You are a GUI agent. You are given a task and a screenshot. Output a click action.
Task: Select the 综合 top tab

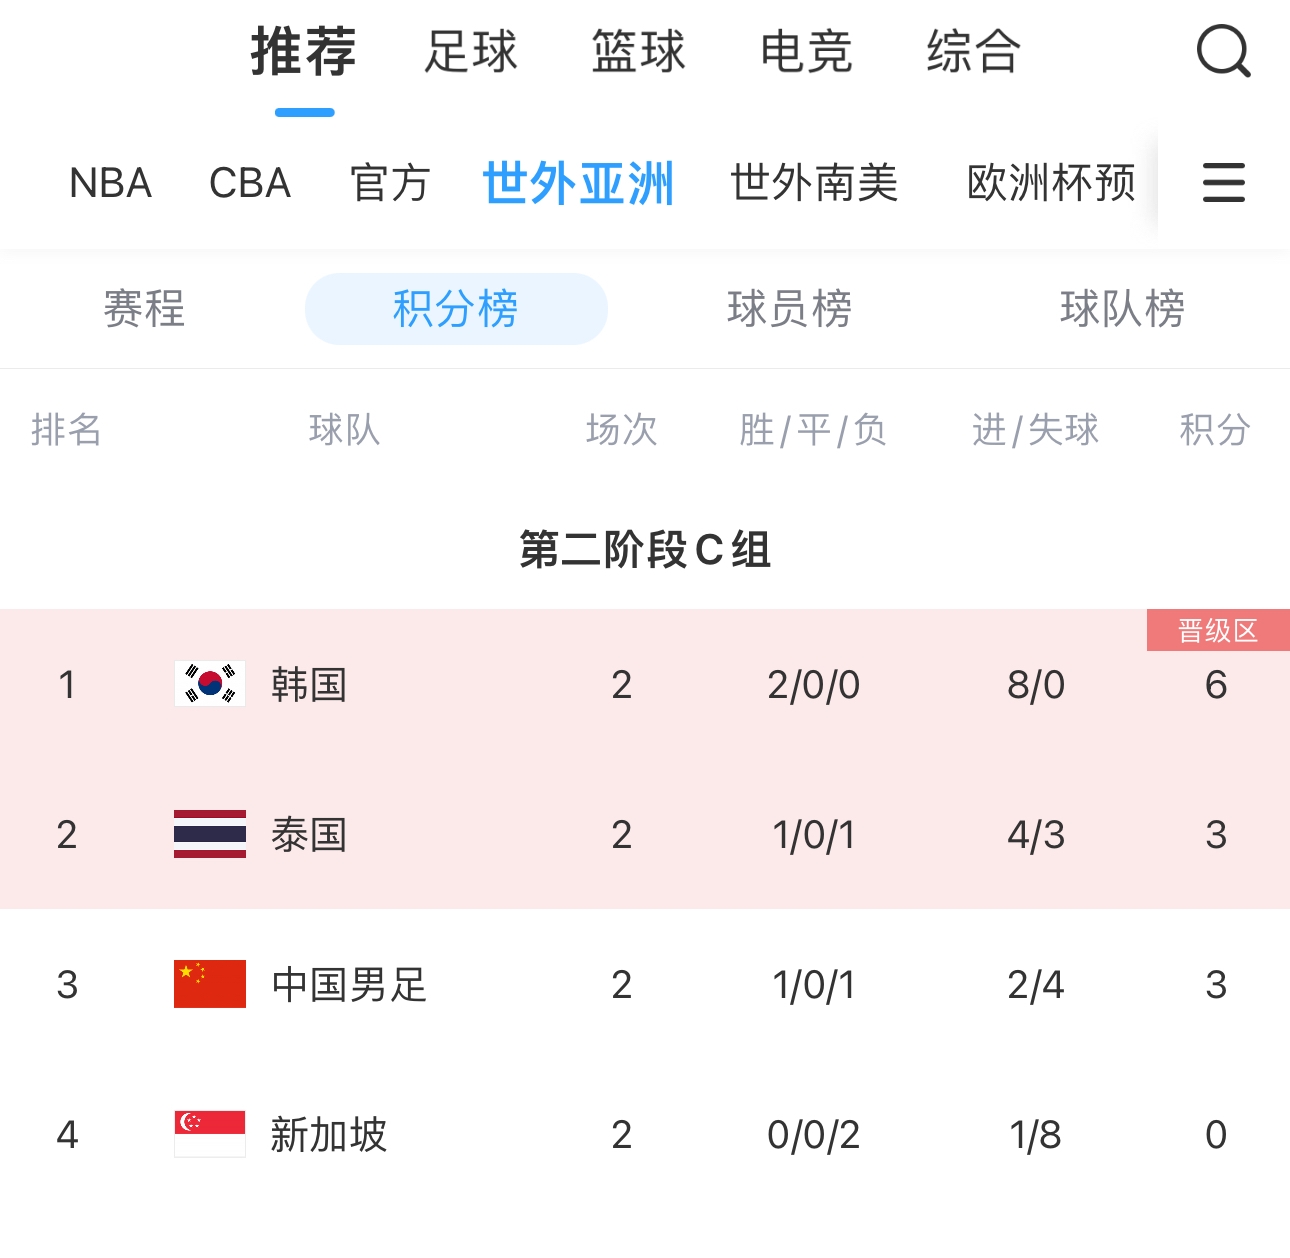tap(973, 52)
